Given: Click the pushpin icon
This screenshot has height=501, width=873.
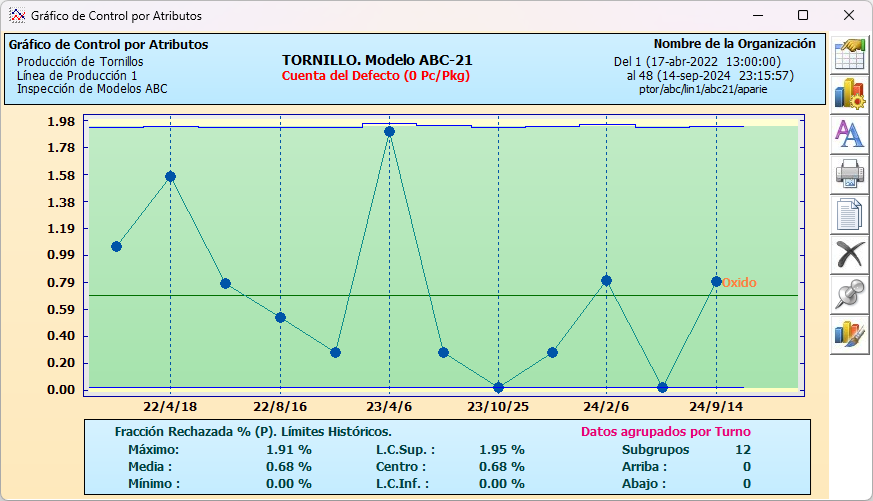Looking at the screenshot, I should (849, 294).
